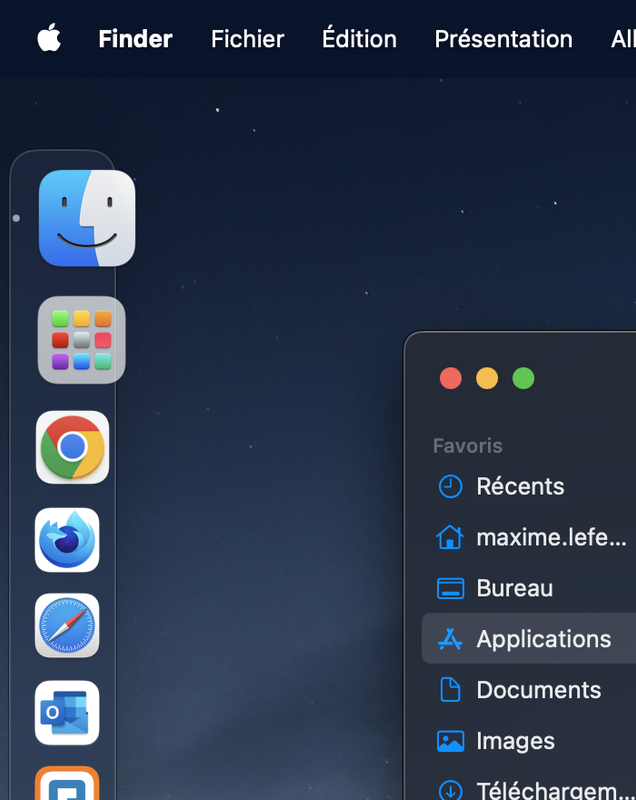Launch Microsoft Outlook from the Dock

click(x=67, y=713)
